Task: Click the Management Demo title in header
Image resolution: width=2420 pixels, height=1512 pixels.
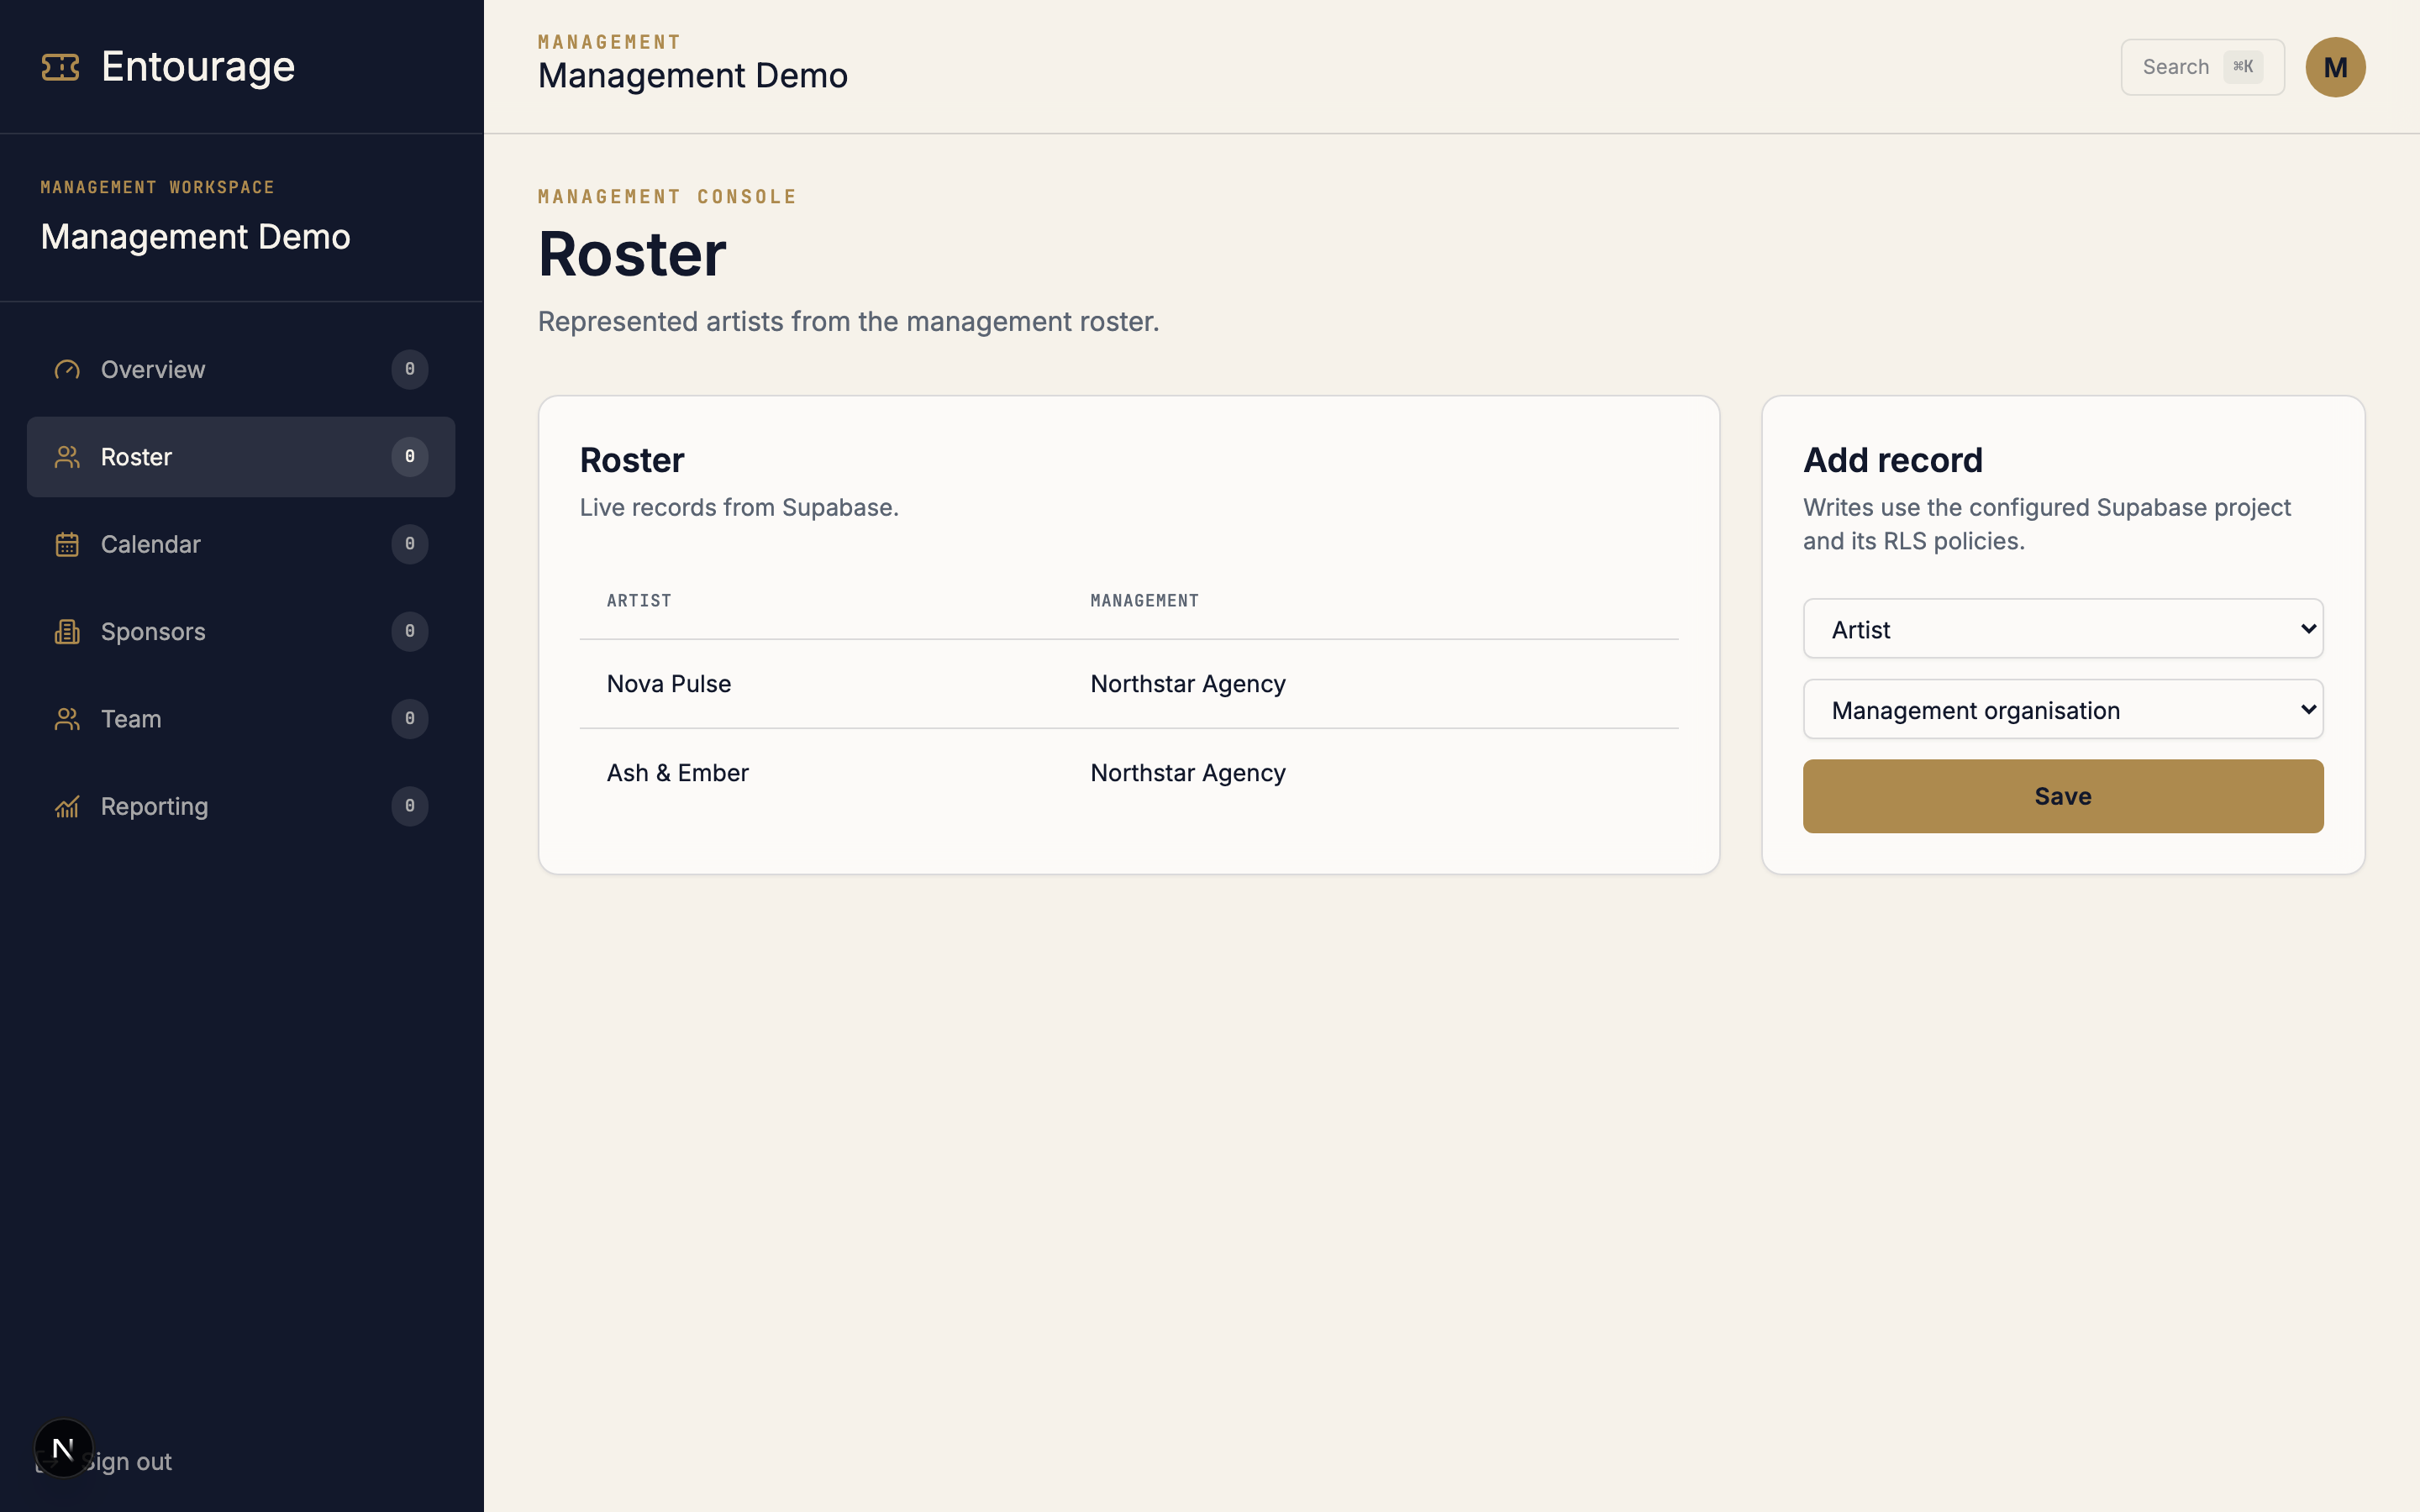Action: point(692,76)
